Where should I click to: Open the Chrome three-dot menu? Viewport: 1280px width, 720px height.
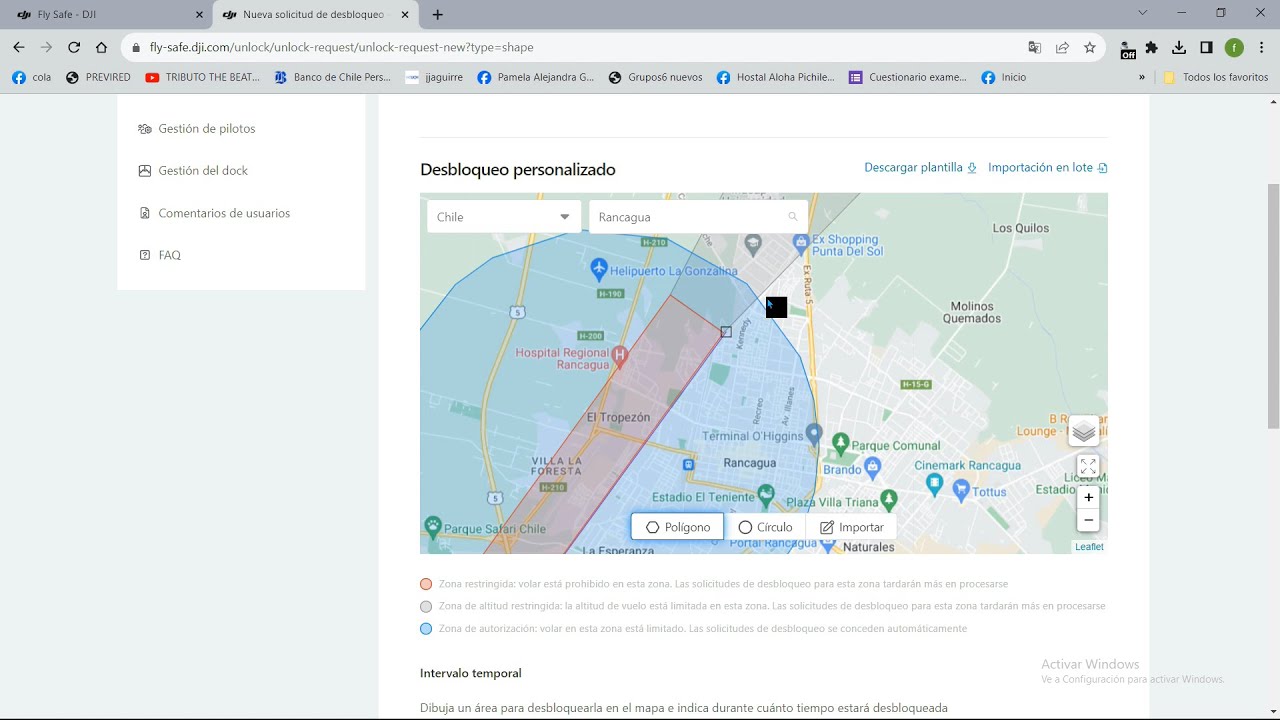click(x=1261, y=47)
